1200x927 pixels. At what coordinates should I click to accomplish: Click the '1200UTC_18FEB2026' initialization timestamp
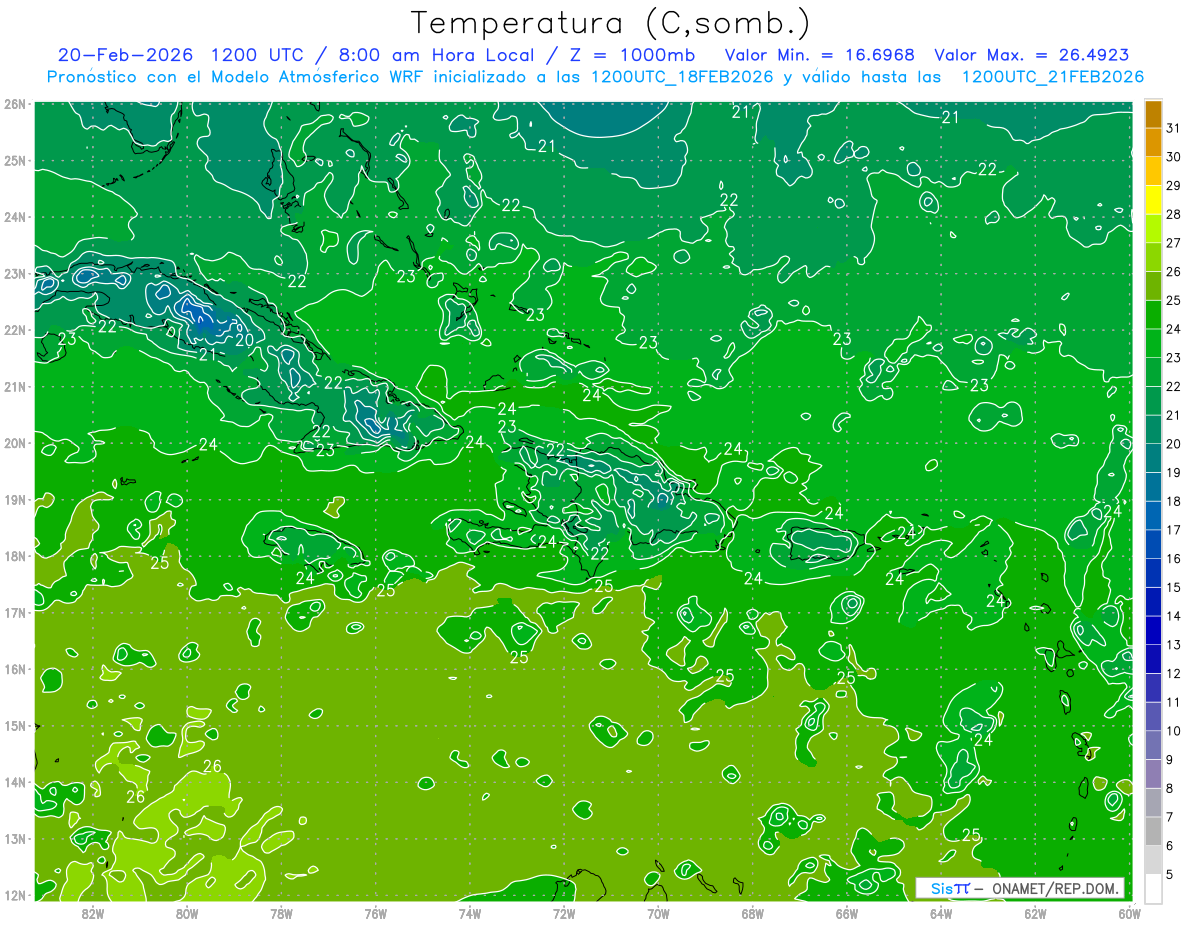coord(682,77)
